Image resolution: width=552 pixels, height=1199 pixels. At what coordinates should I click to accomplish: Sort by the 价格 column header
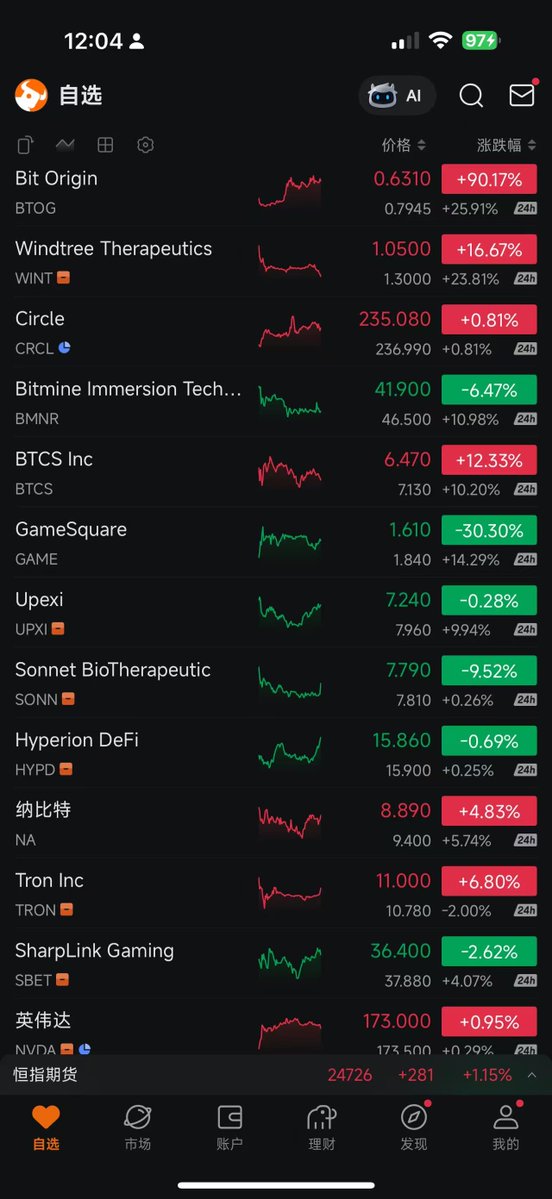click(403, 145)
